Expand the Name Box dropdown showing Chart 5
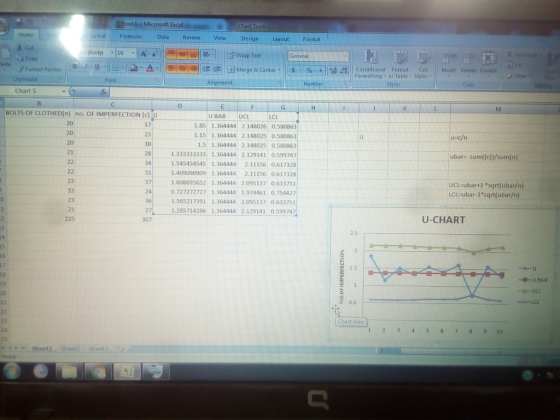560x420 pixels. coord(64,91)
